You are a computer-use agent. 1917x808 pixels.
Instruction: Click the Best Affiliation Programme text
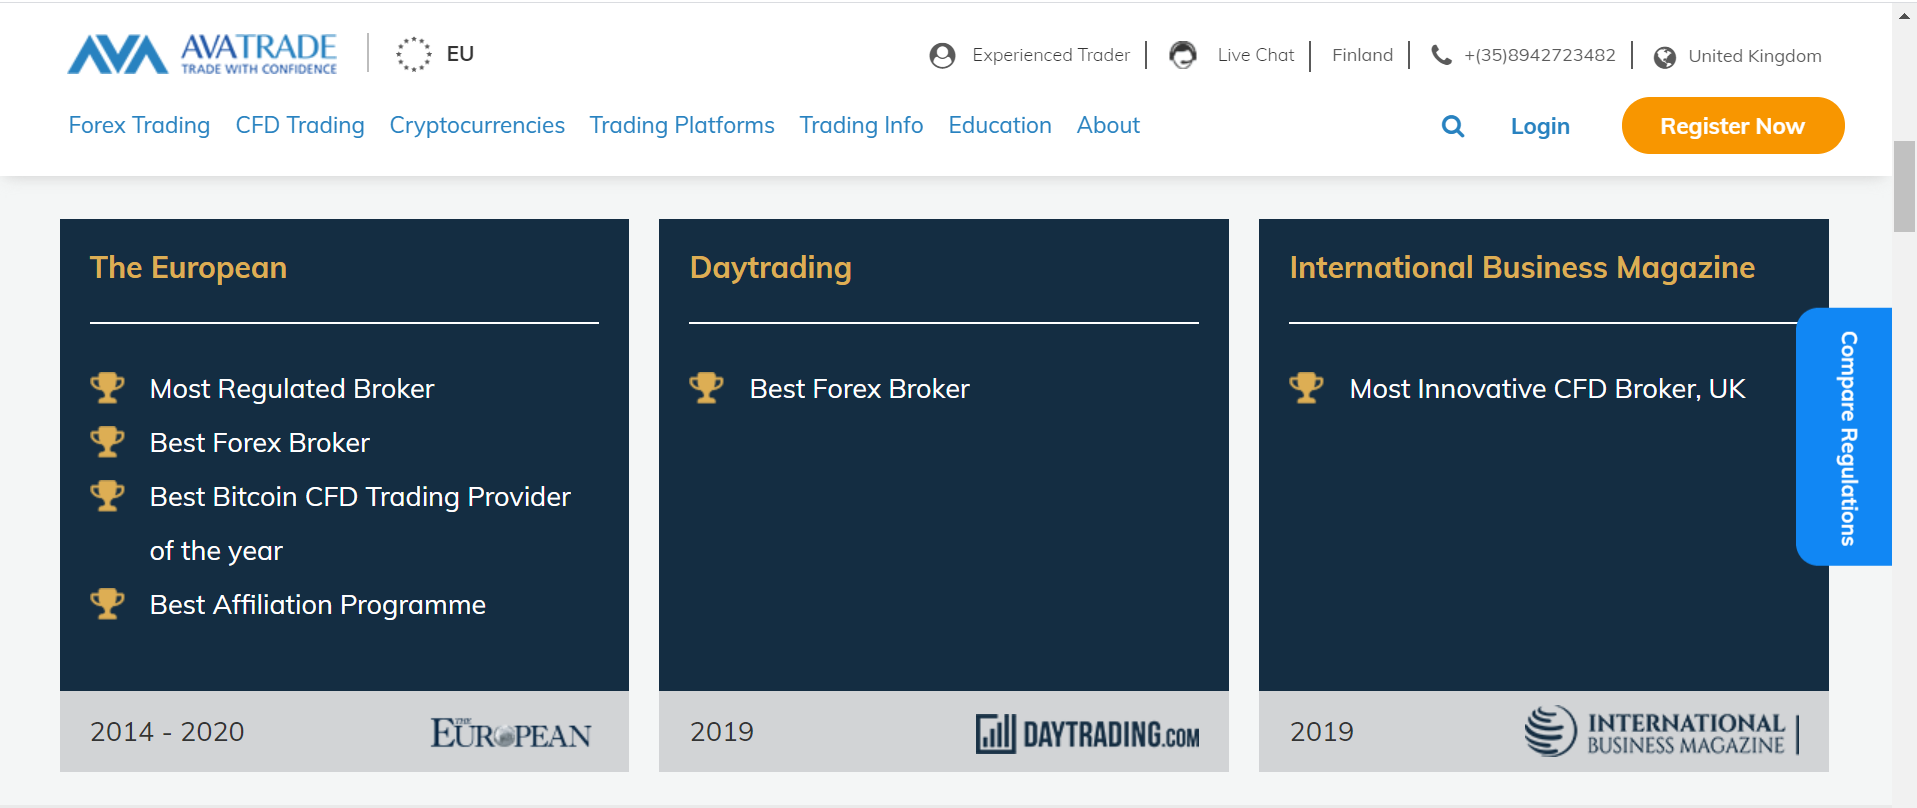[x=318, y=605]
